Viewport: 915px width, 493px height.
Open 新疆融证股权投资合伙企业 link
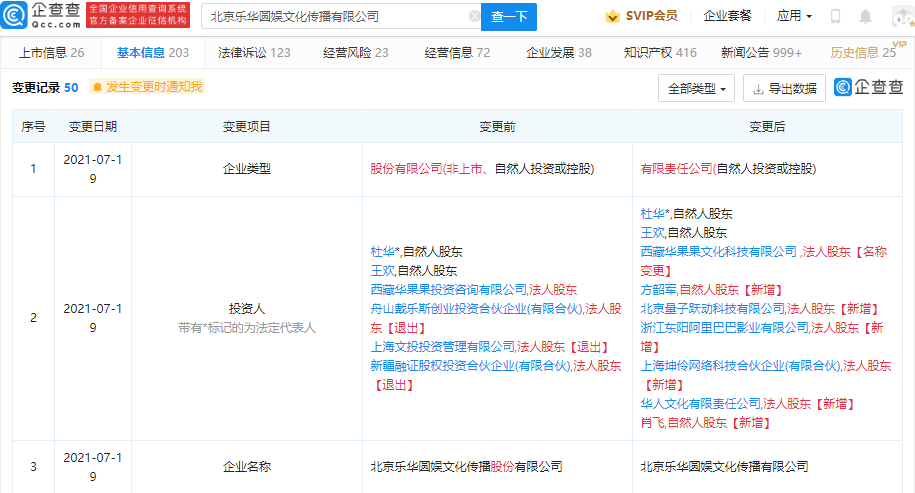tap(470, 366)
